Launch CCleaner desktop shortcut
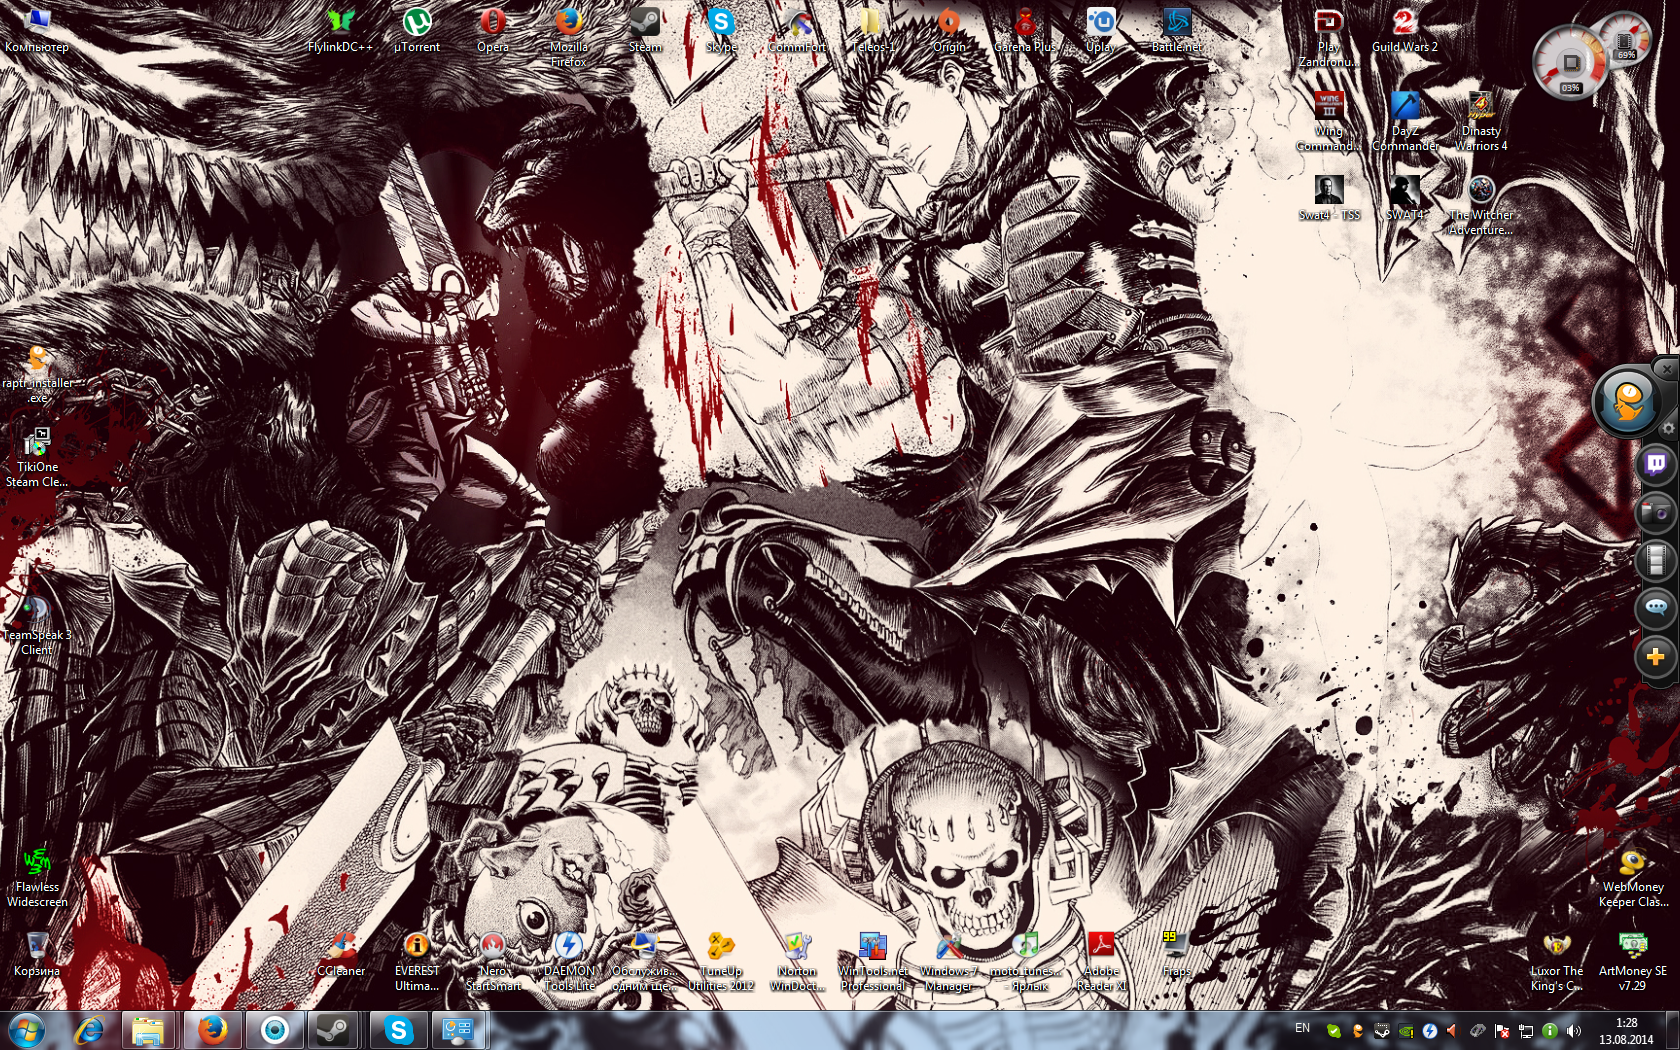The height and width of the screenshot is (1050, 1680). coord(340,954)
